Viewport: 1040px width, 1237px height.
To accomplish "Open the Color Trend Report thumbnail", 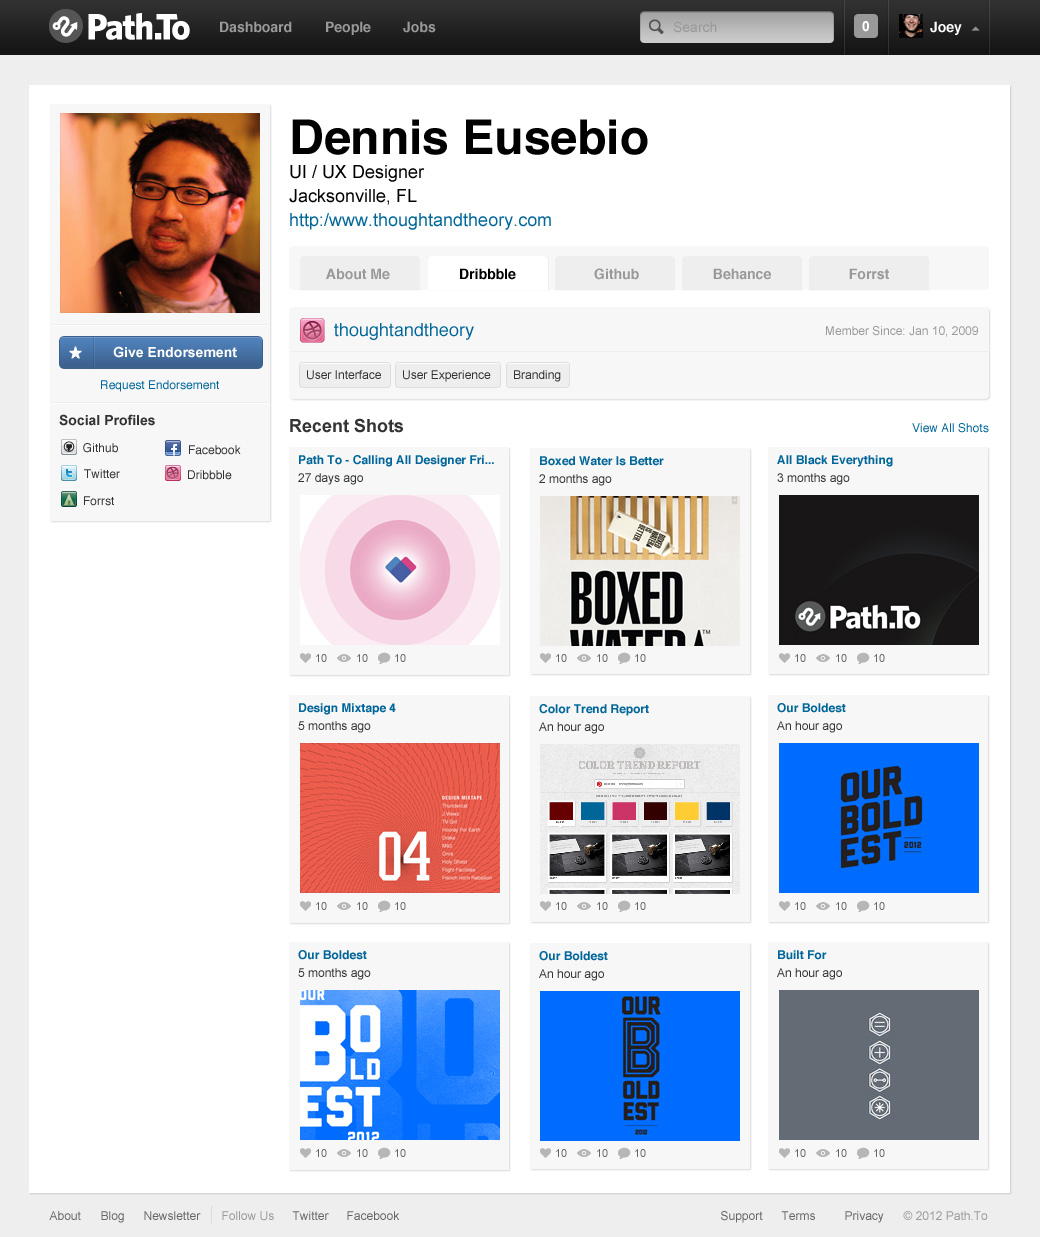I will pos(640,818).
